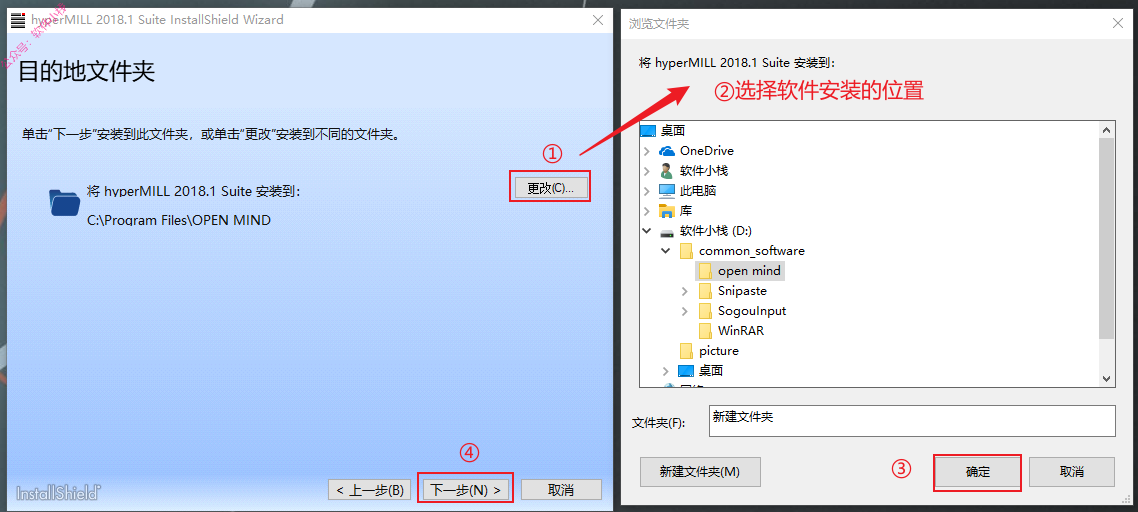Collapse the common_software folder node
Viewport: 1138px width, 512px height.
click(x=666, y=251)
